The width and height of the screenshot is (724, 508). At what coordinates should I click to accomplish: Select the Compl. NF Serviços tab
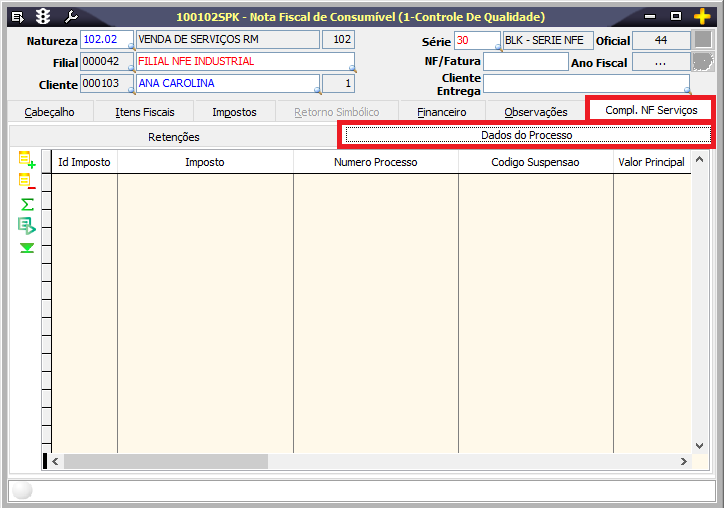coord(651,110)
